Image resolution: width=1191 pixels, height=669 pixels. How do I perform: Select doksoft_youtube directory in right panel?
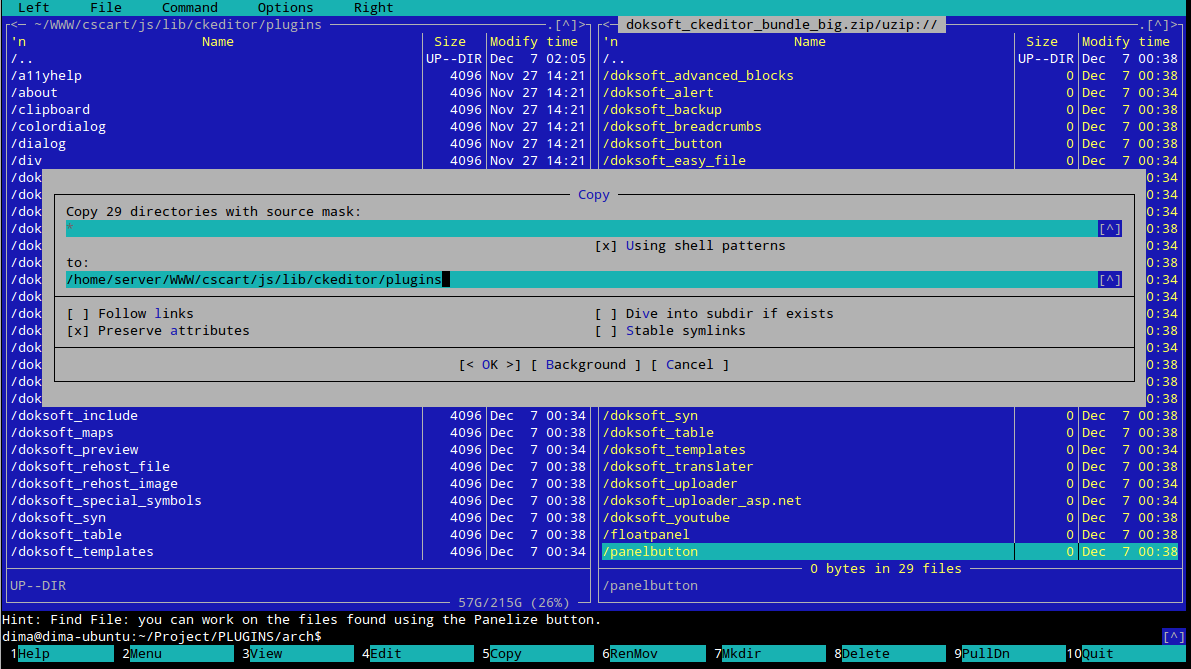pos(666,518)
